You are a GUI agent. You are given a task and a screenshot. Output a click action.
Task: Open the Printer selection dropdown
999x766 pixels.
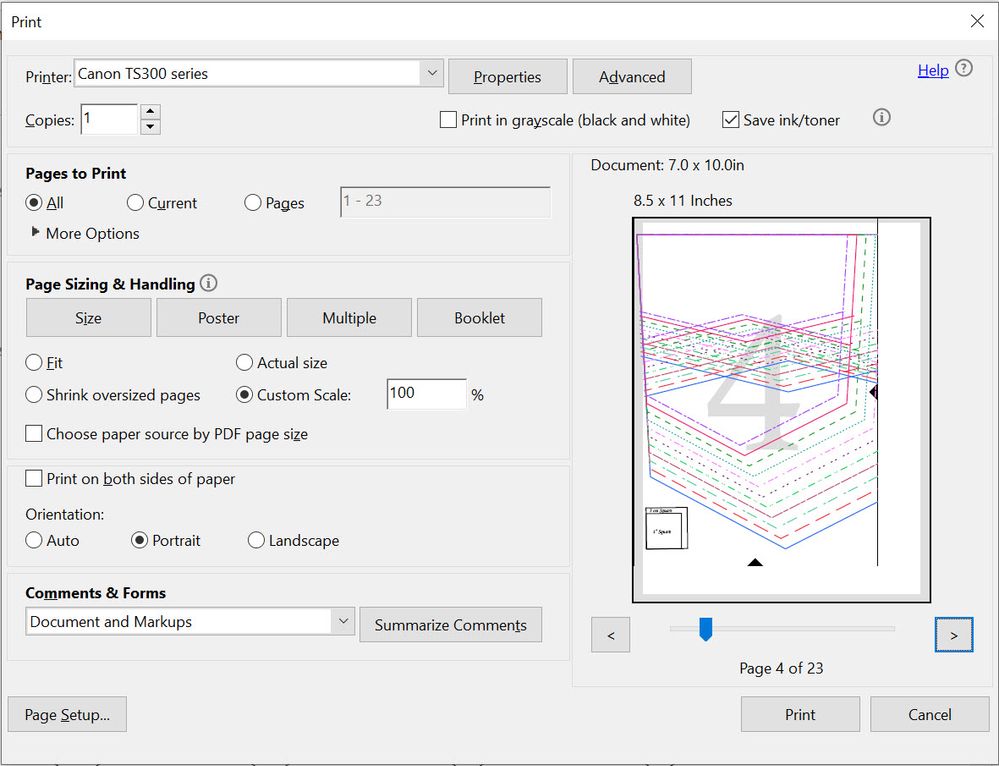pos(431,72)
